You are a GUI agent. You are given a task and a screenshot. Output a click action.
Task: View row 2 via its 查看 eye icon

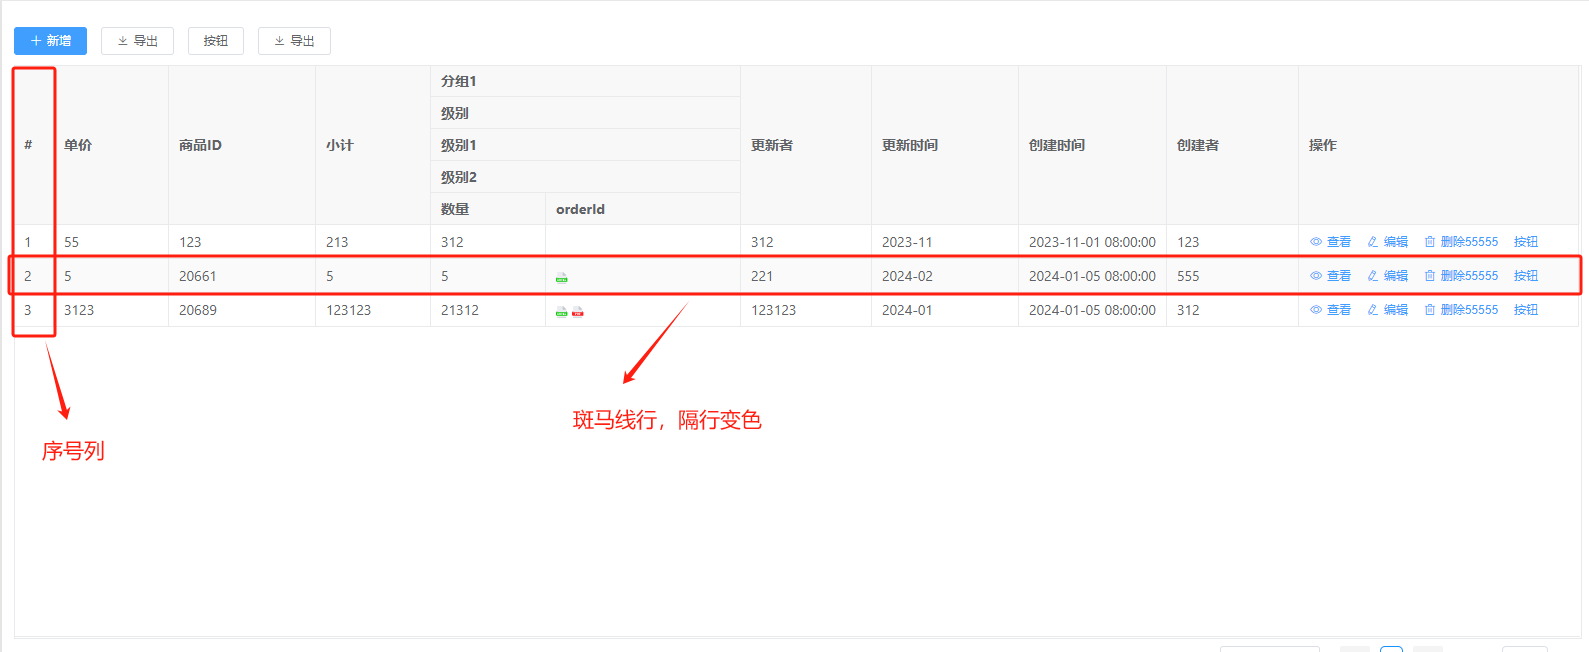coord(1316,276)
